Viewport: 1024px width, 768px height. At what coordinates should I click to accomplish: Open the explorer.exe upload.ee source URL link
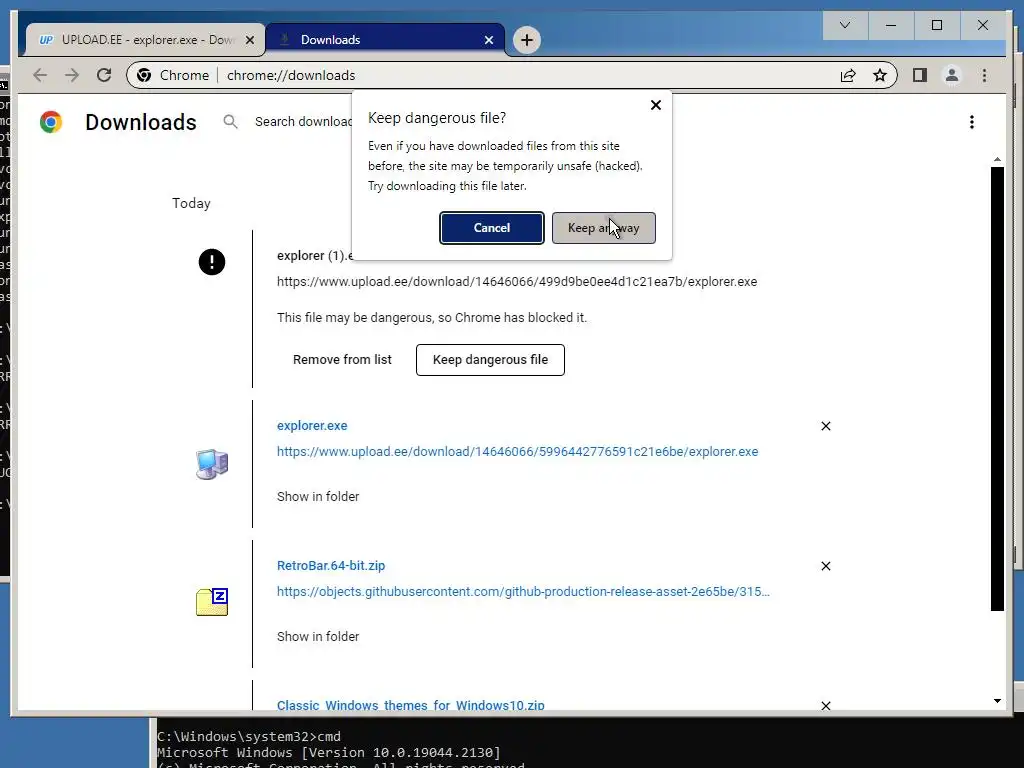click(517, 452)
